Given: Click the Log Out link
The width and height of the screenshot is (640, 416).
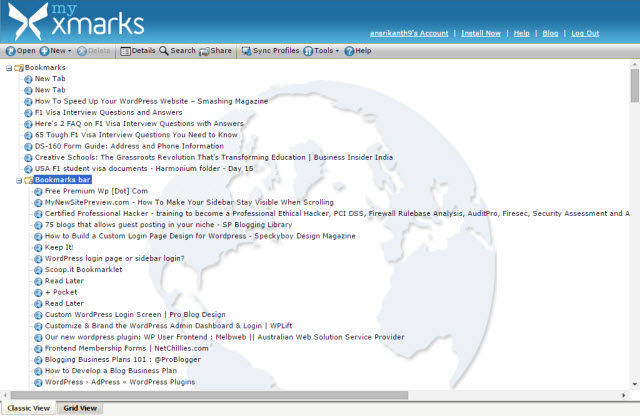Looking at the screenshot, I should tap(585, 33).
